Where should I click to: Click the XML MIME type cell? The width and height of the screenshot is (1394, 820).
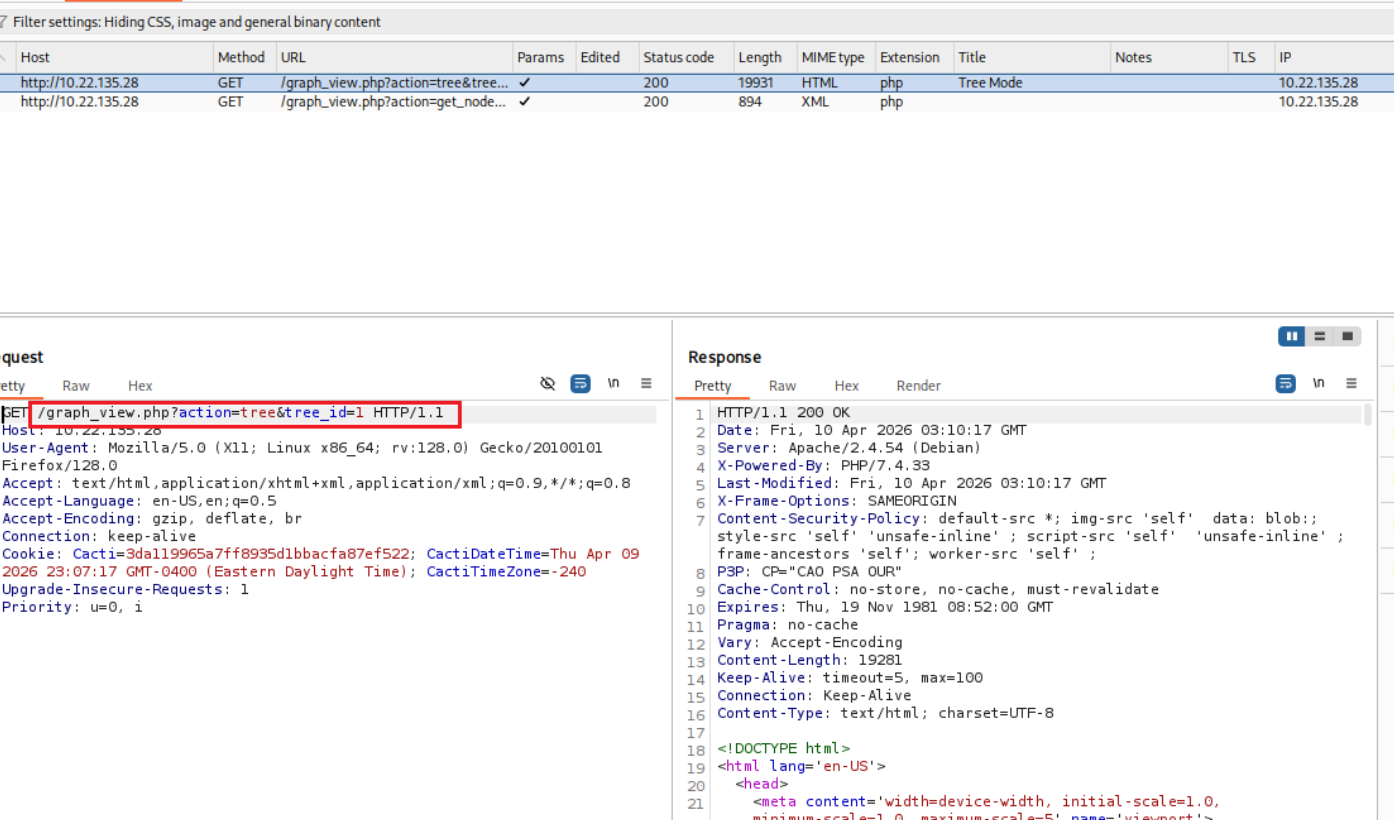click(816, 101)
